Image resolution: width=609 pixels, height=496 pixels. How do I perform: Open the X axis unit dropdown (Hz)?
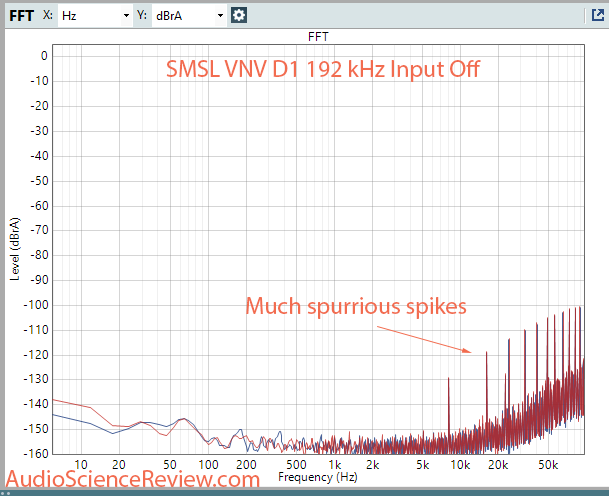95,16
